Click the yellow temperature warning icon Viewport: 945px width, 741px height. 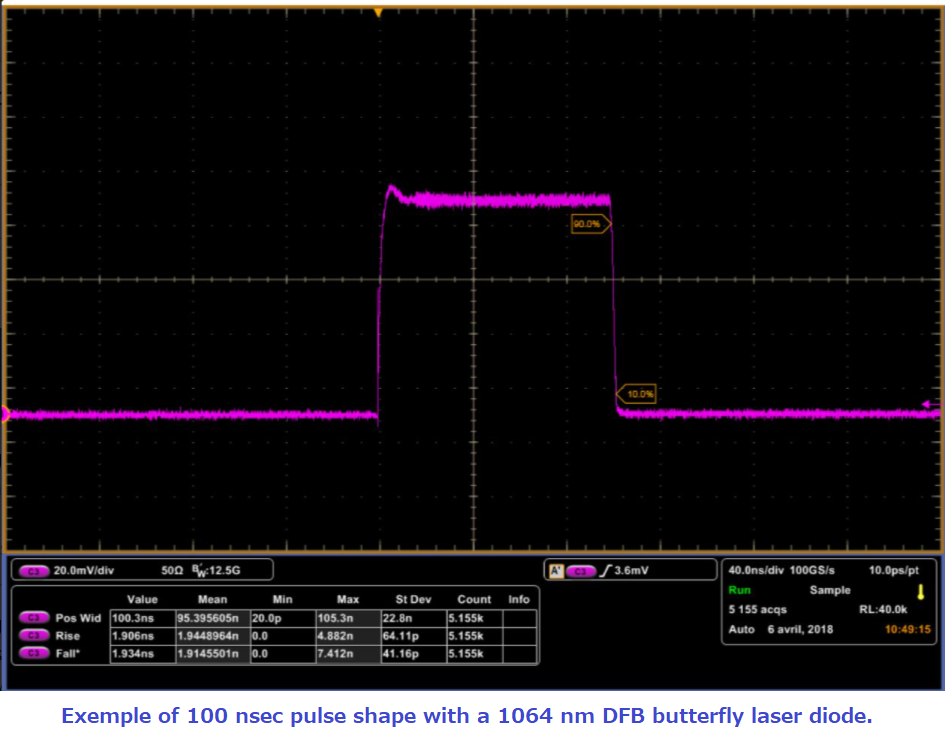tap(920, 591)
